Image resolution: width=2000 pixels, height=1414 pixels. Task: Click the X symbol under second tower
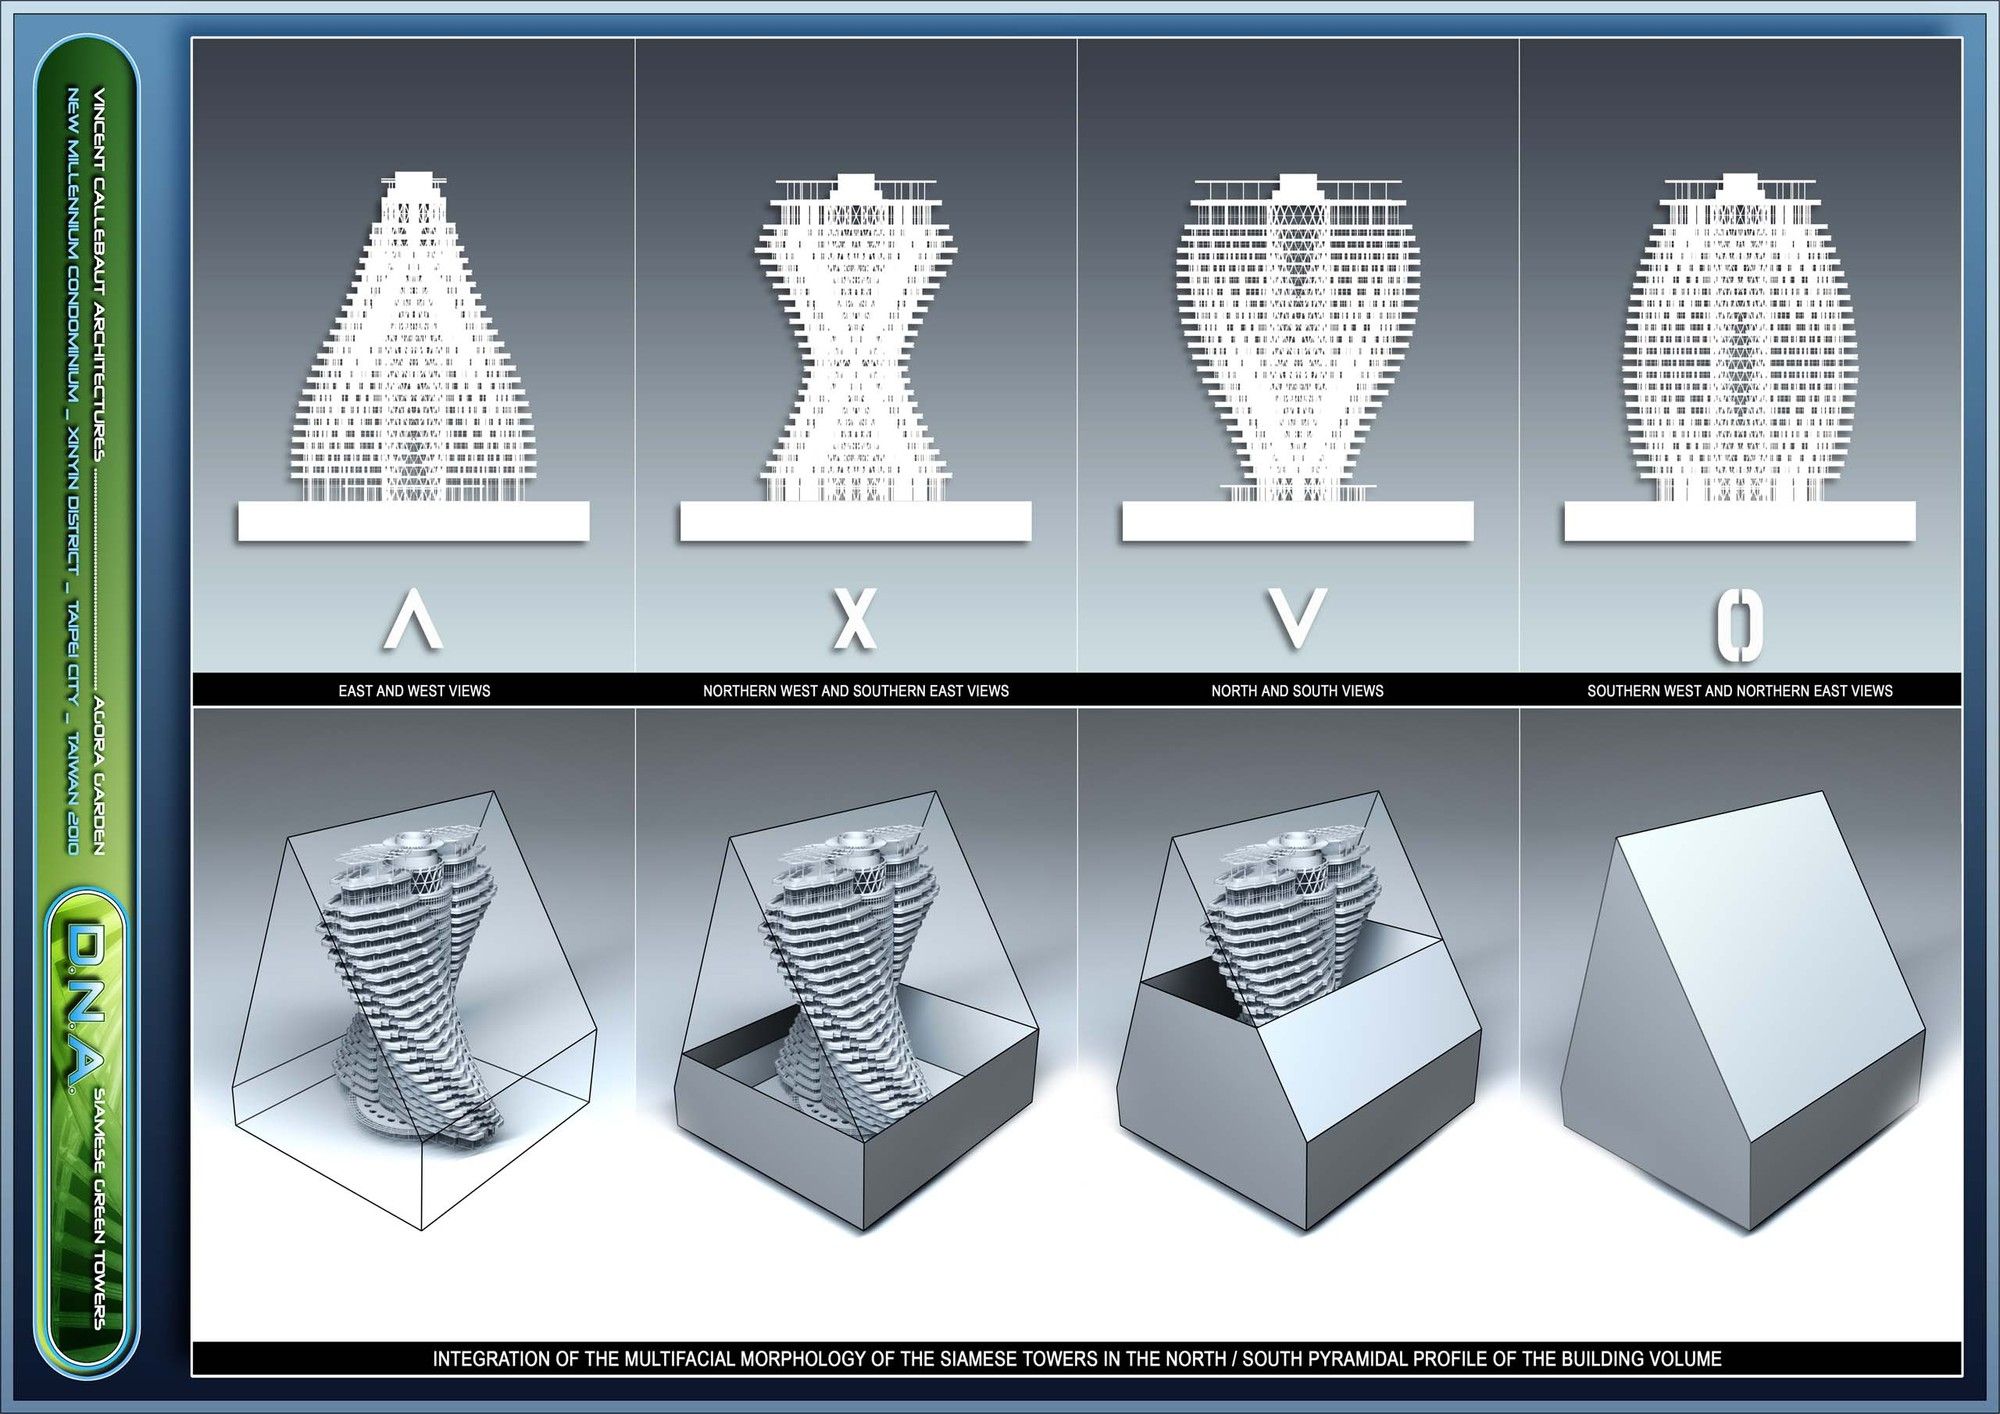[855, 620]
